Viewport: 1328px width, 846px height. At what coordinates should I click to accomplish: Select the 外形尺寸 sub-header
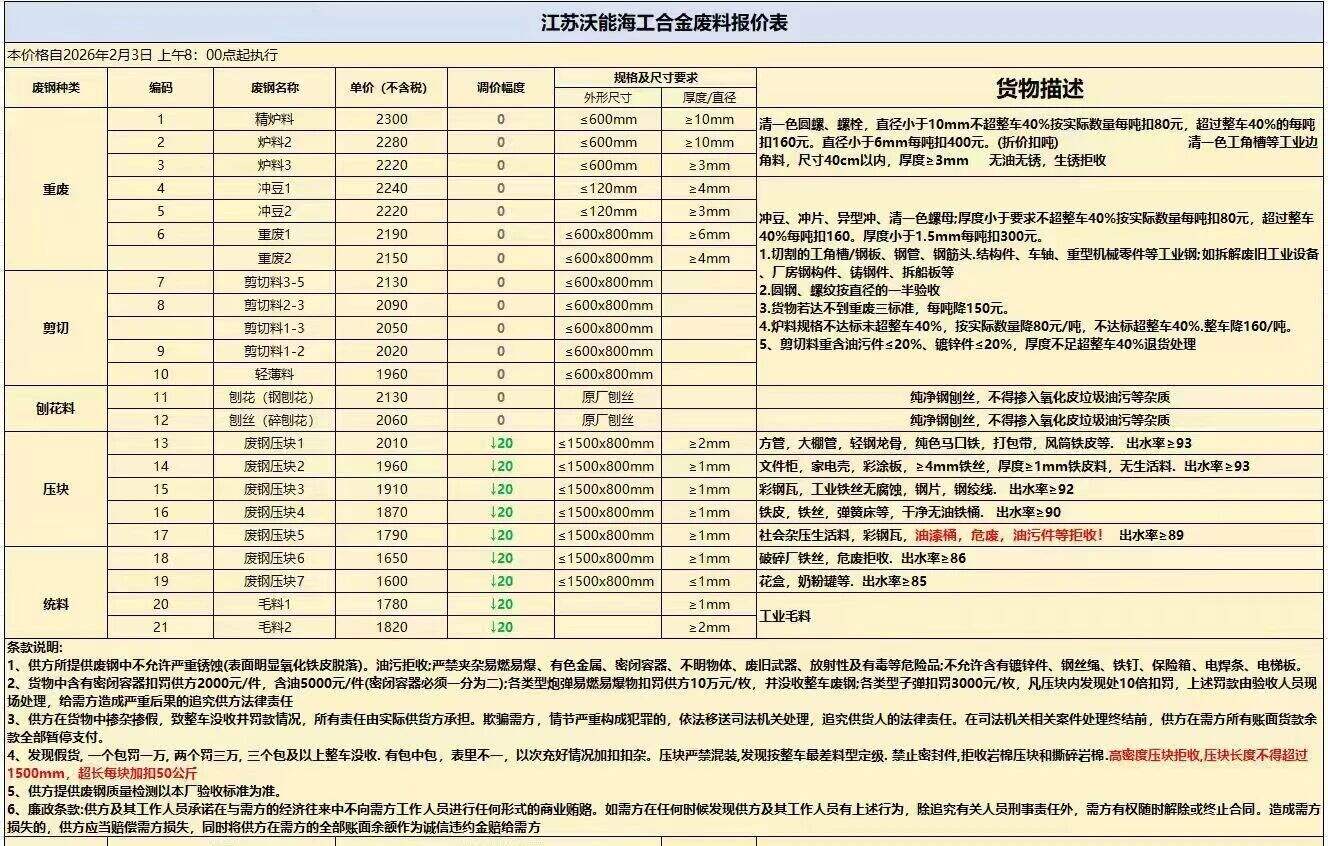tap(608, 97)
